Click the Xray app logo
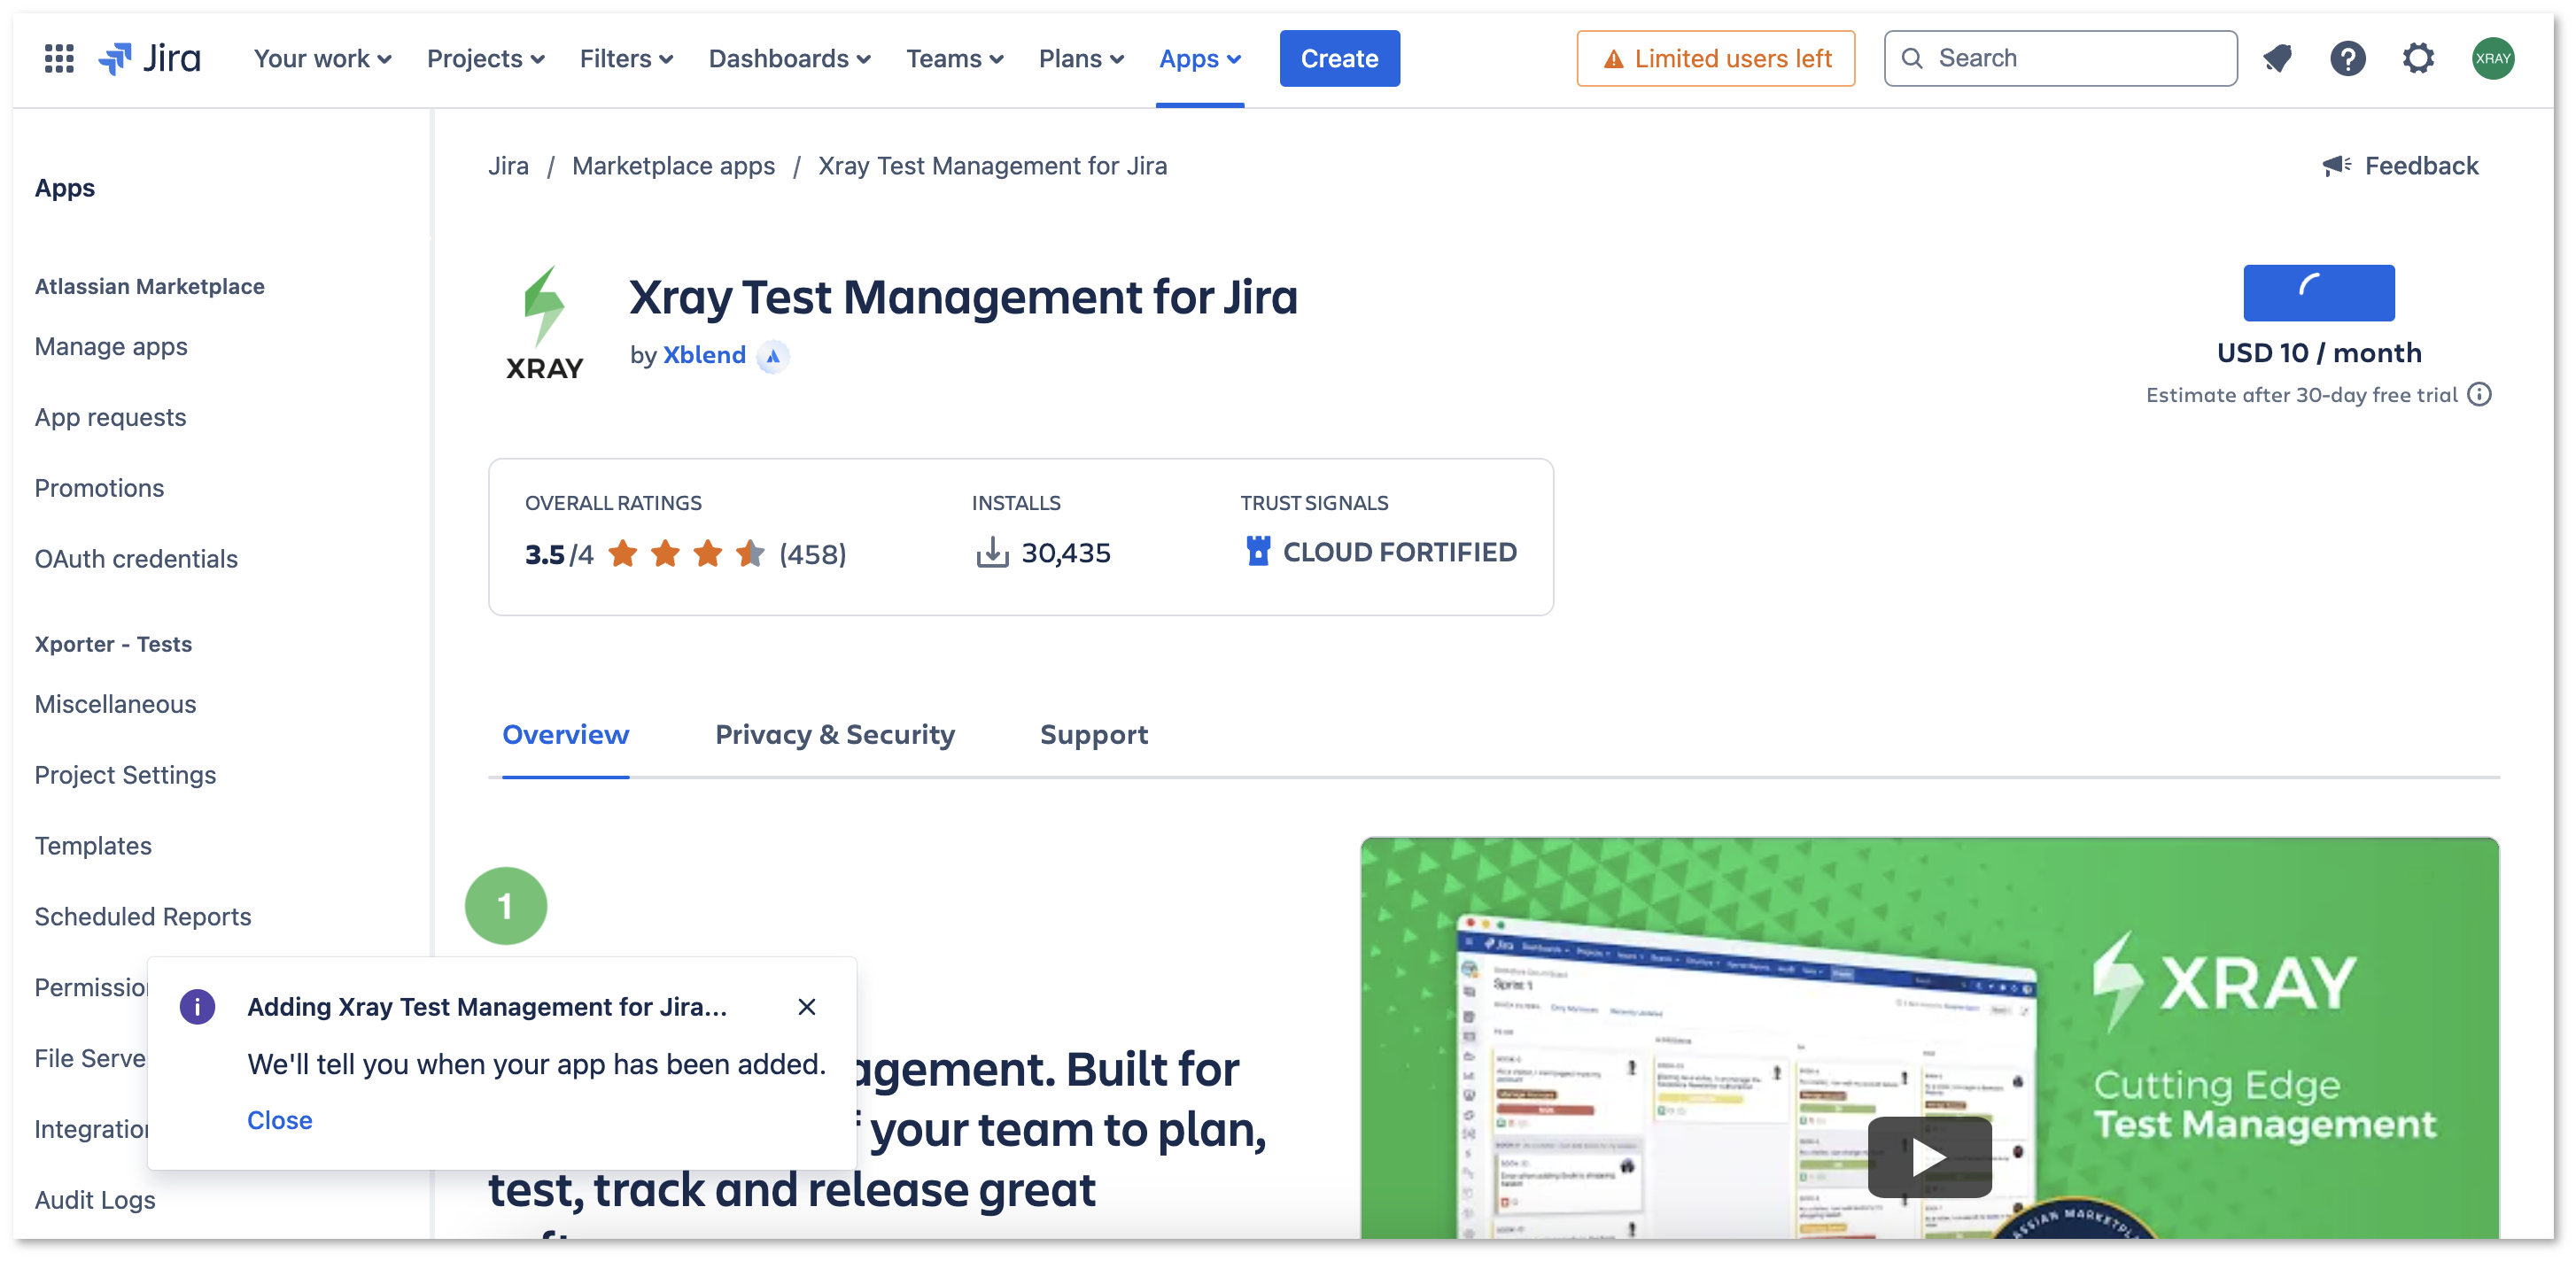Screen dimensions: 2576x1261 click(544, 323)
